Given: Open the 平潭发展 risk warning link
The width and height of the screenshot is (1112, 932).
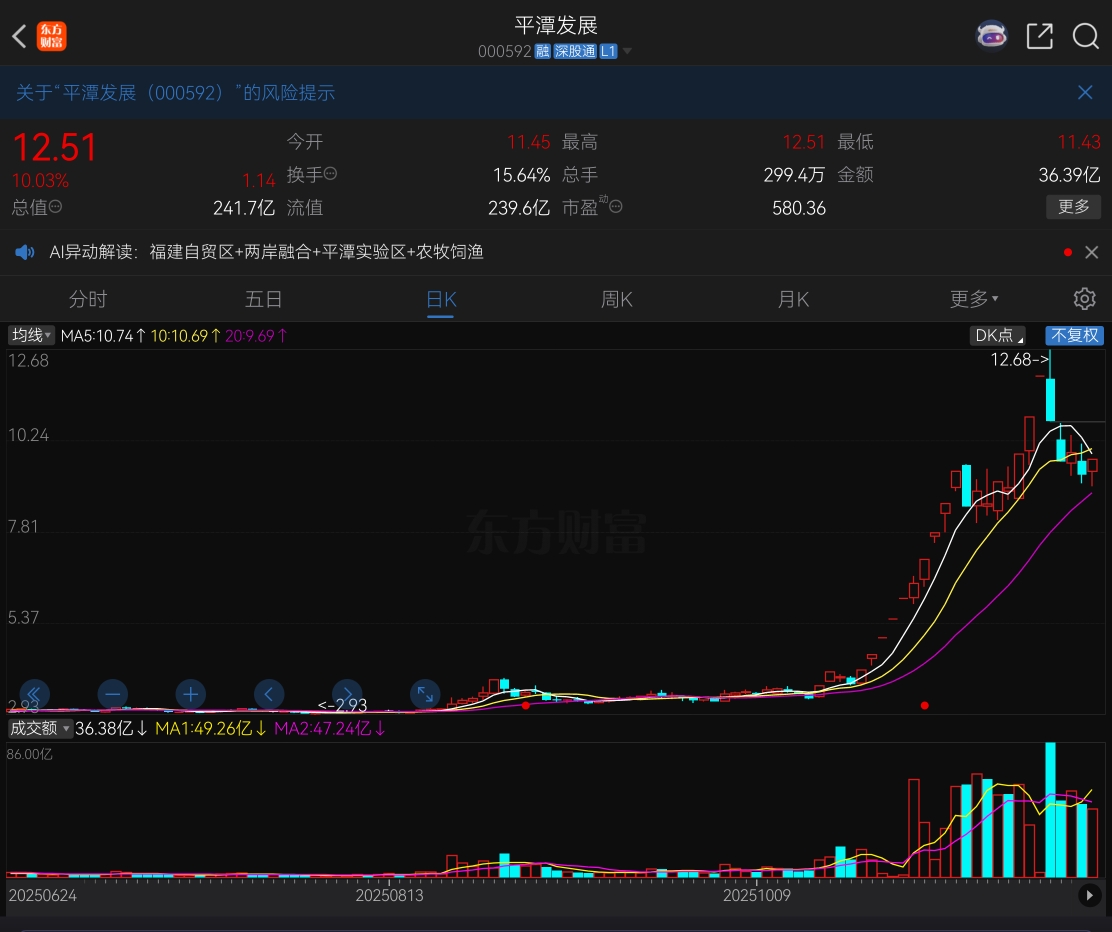Looking at the screenshot, I should click(175, 93).
